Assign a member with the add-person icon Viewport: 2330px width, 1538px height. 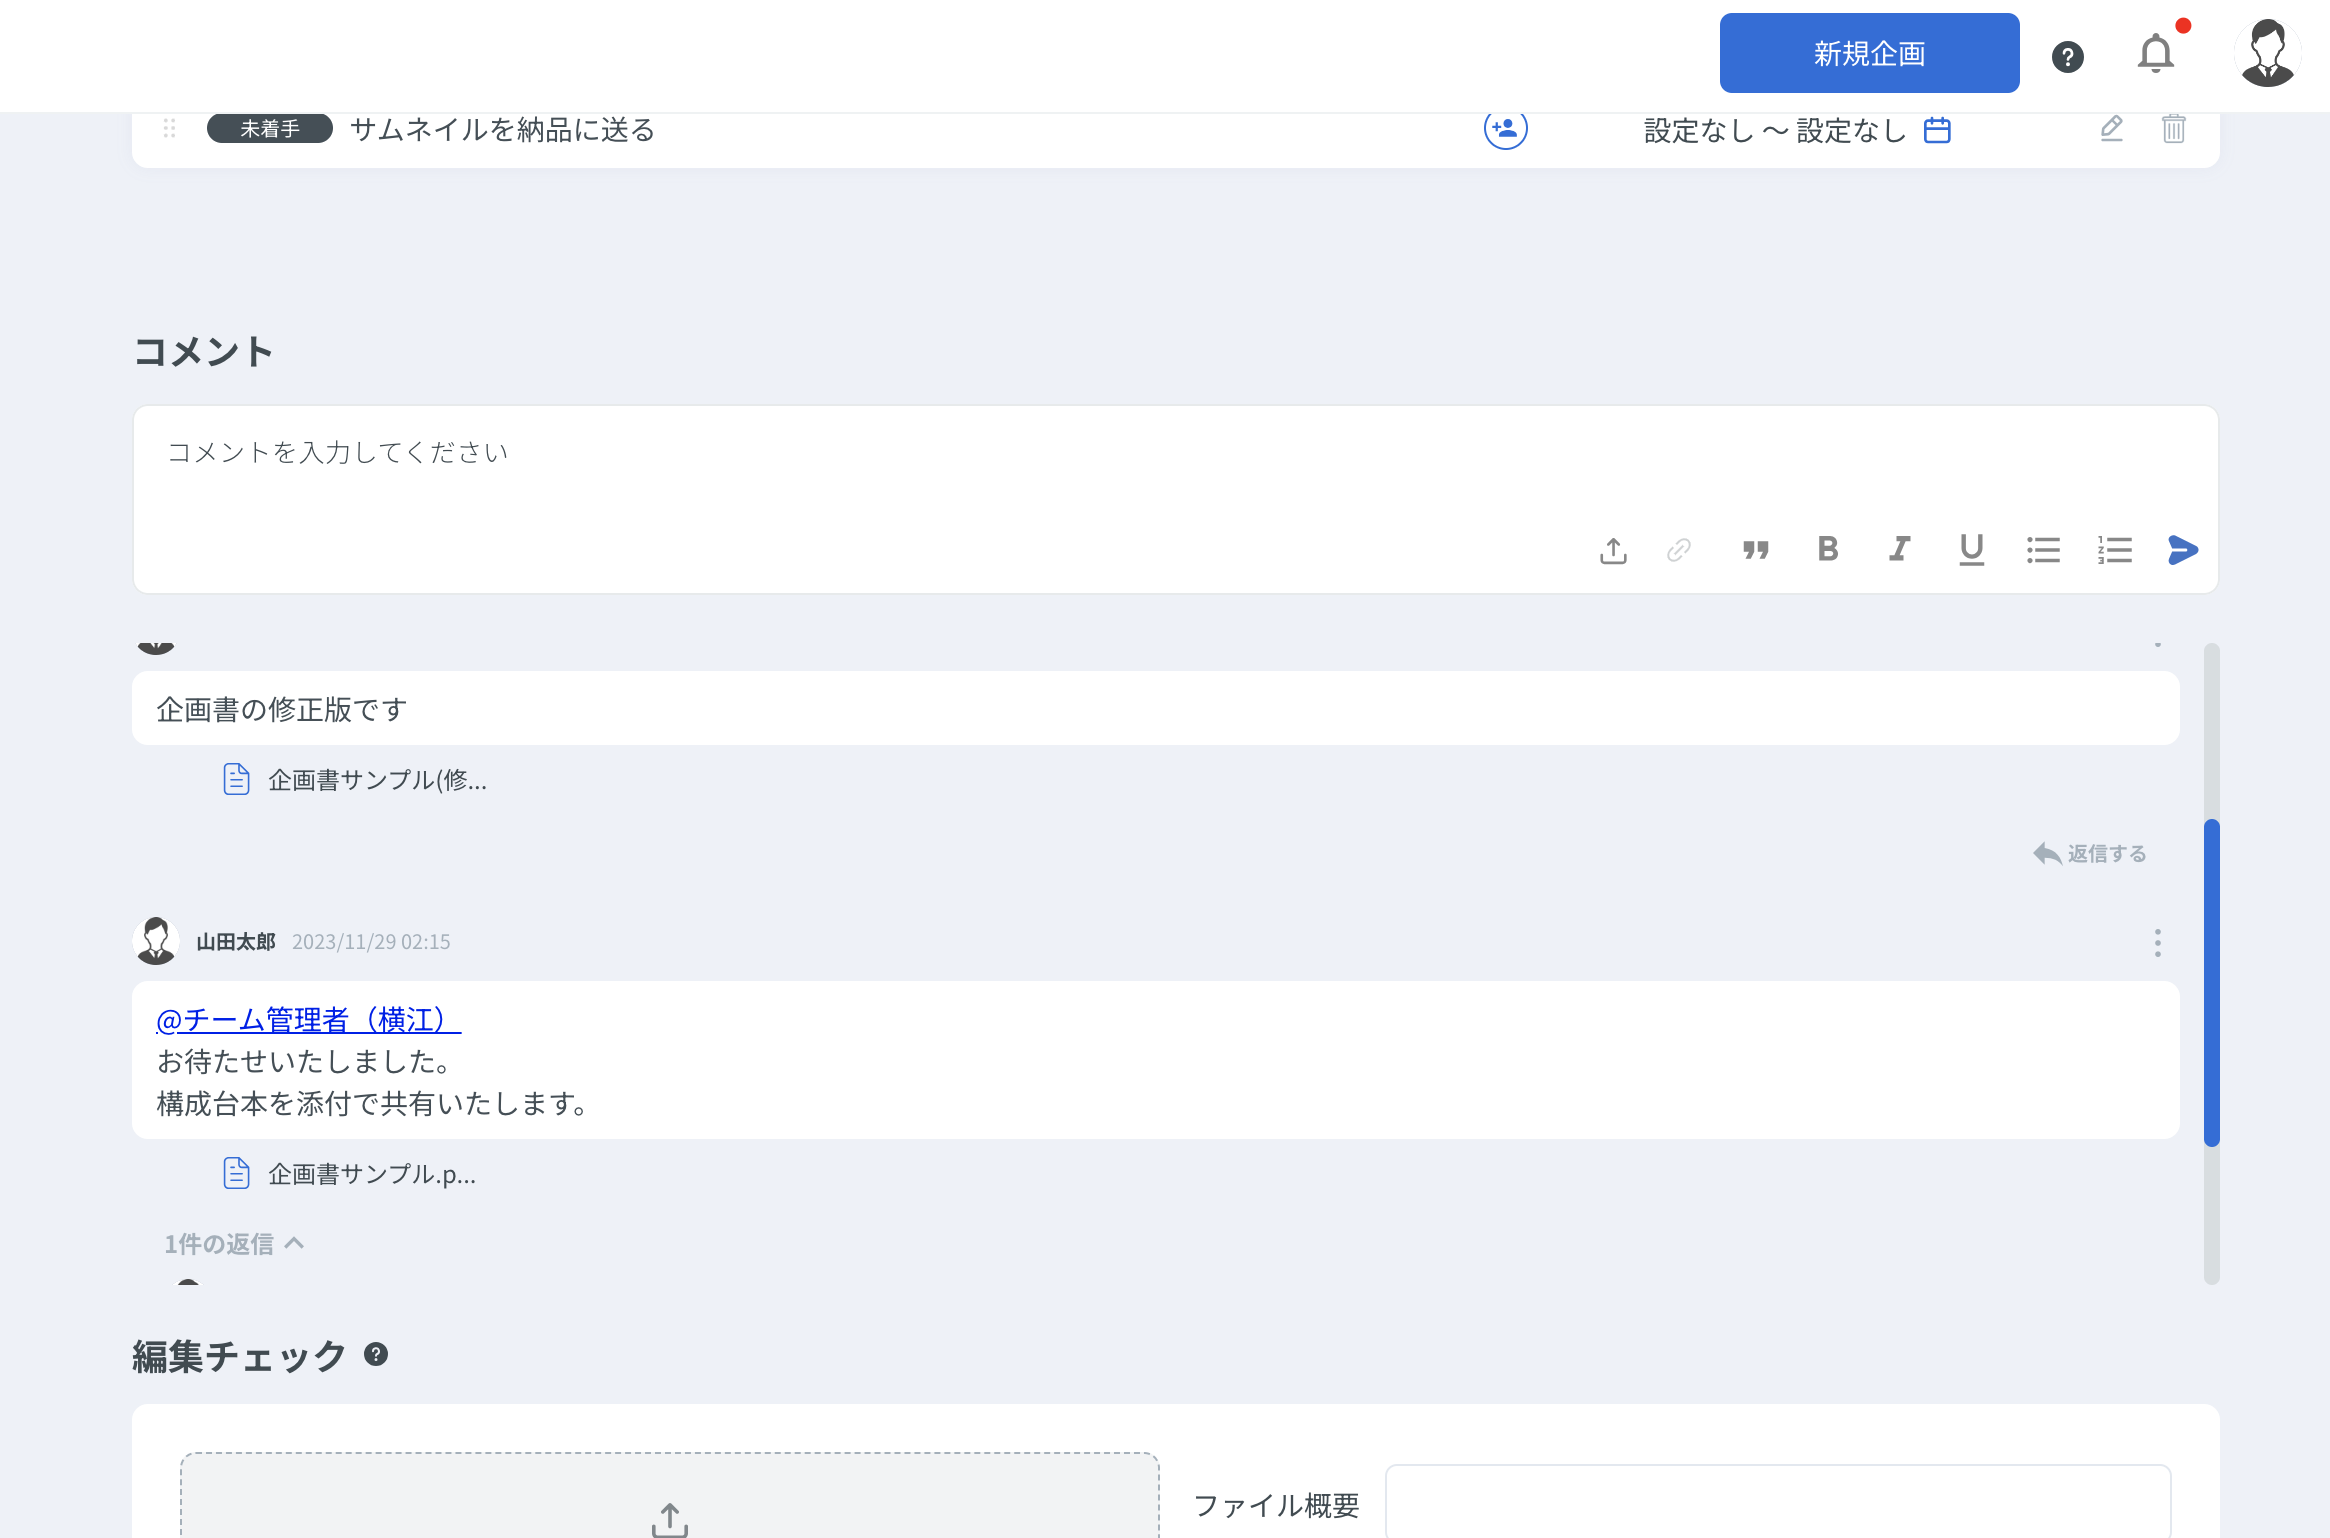[1505, 129]
